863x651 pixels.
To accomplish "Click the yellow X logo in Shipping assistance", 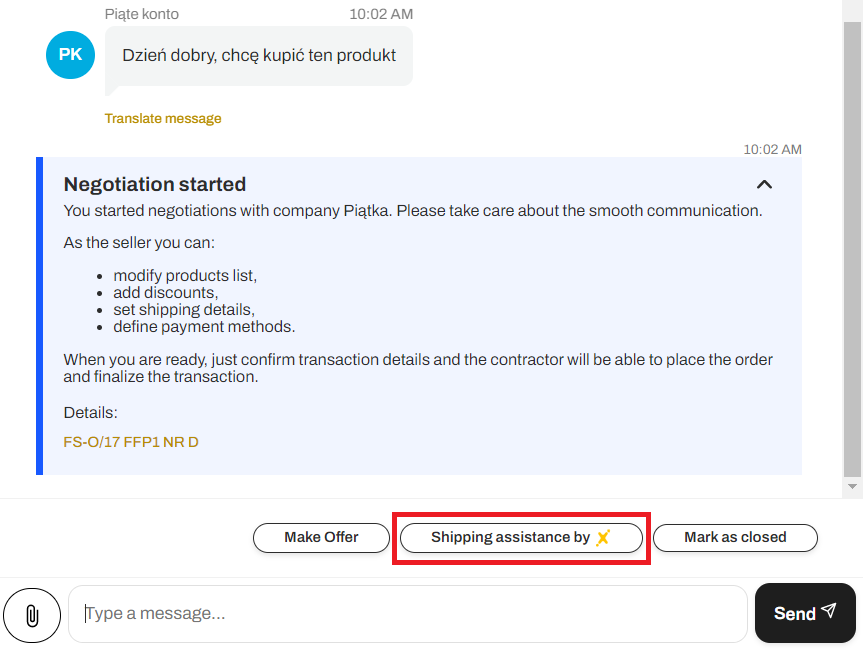I will point(603,537).
